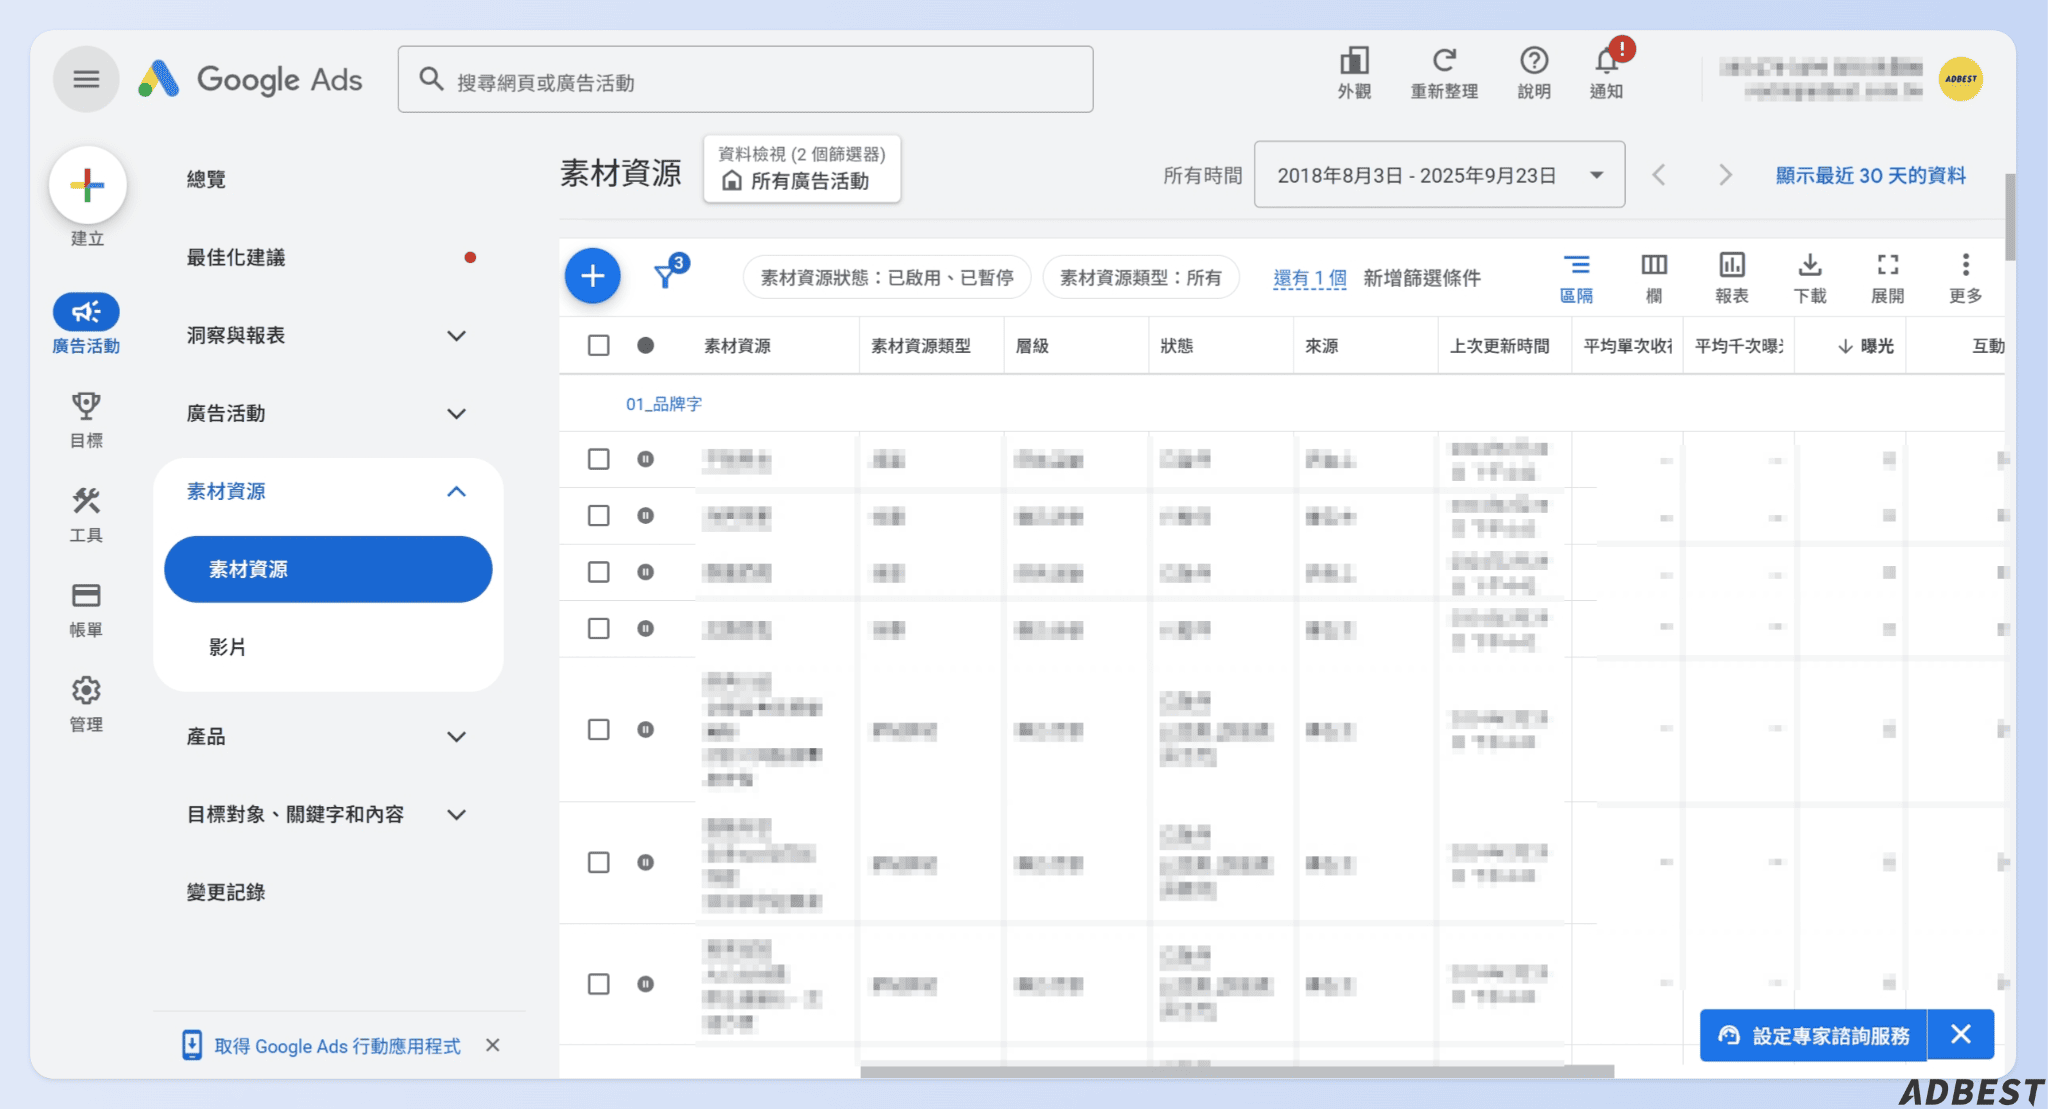Toggle the select-all checkbox in table header
The image size is (2048, 1109).
click(x=598, y=345)
